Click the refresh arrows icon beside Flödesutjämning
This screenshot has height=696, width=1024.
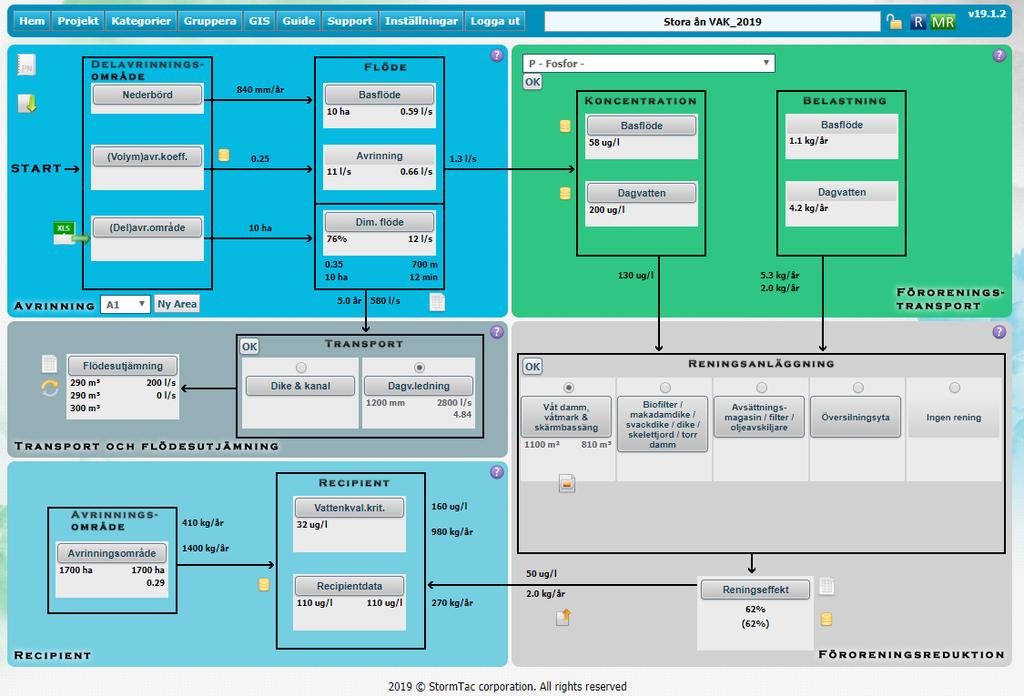(x=50, y=388)
